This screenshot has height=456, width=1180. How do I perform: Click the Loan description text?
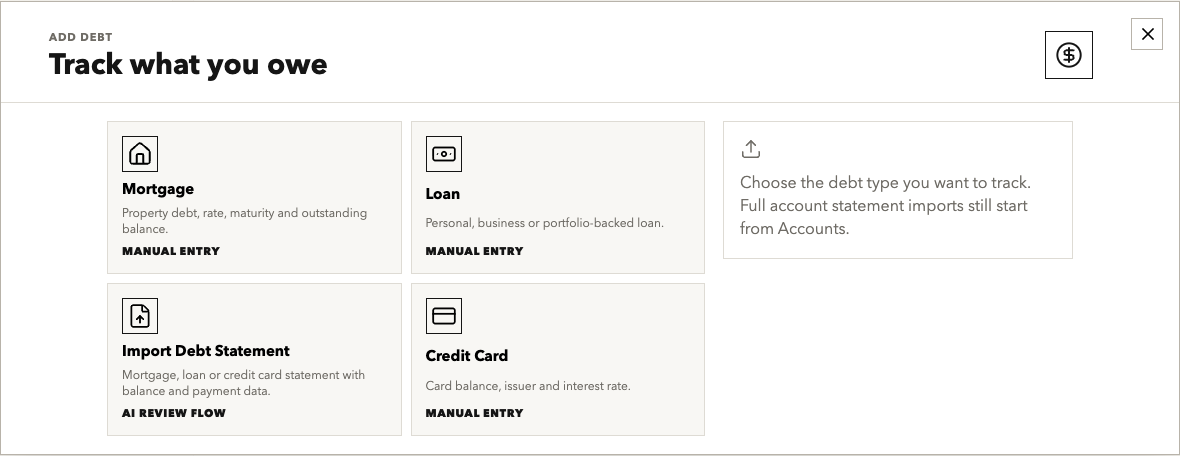point(545,223)
